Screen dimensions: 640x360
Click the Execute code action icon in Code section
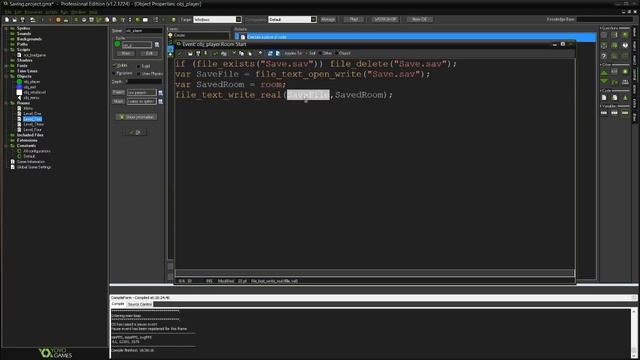[x=604, y=98]
